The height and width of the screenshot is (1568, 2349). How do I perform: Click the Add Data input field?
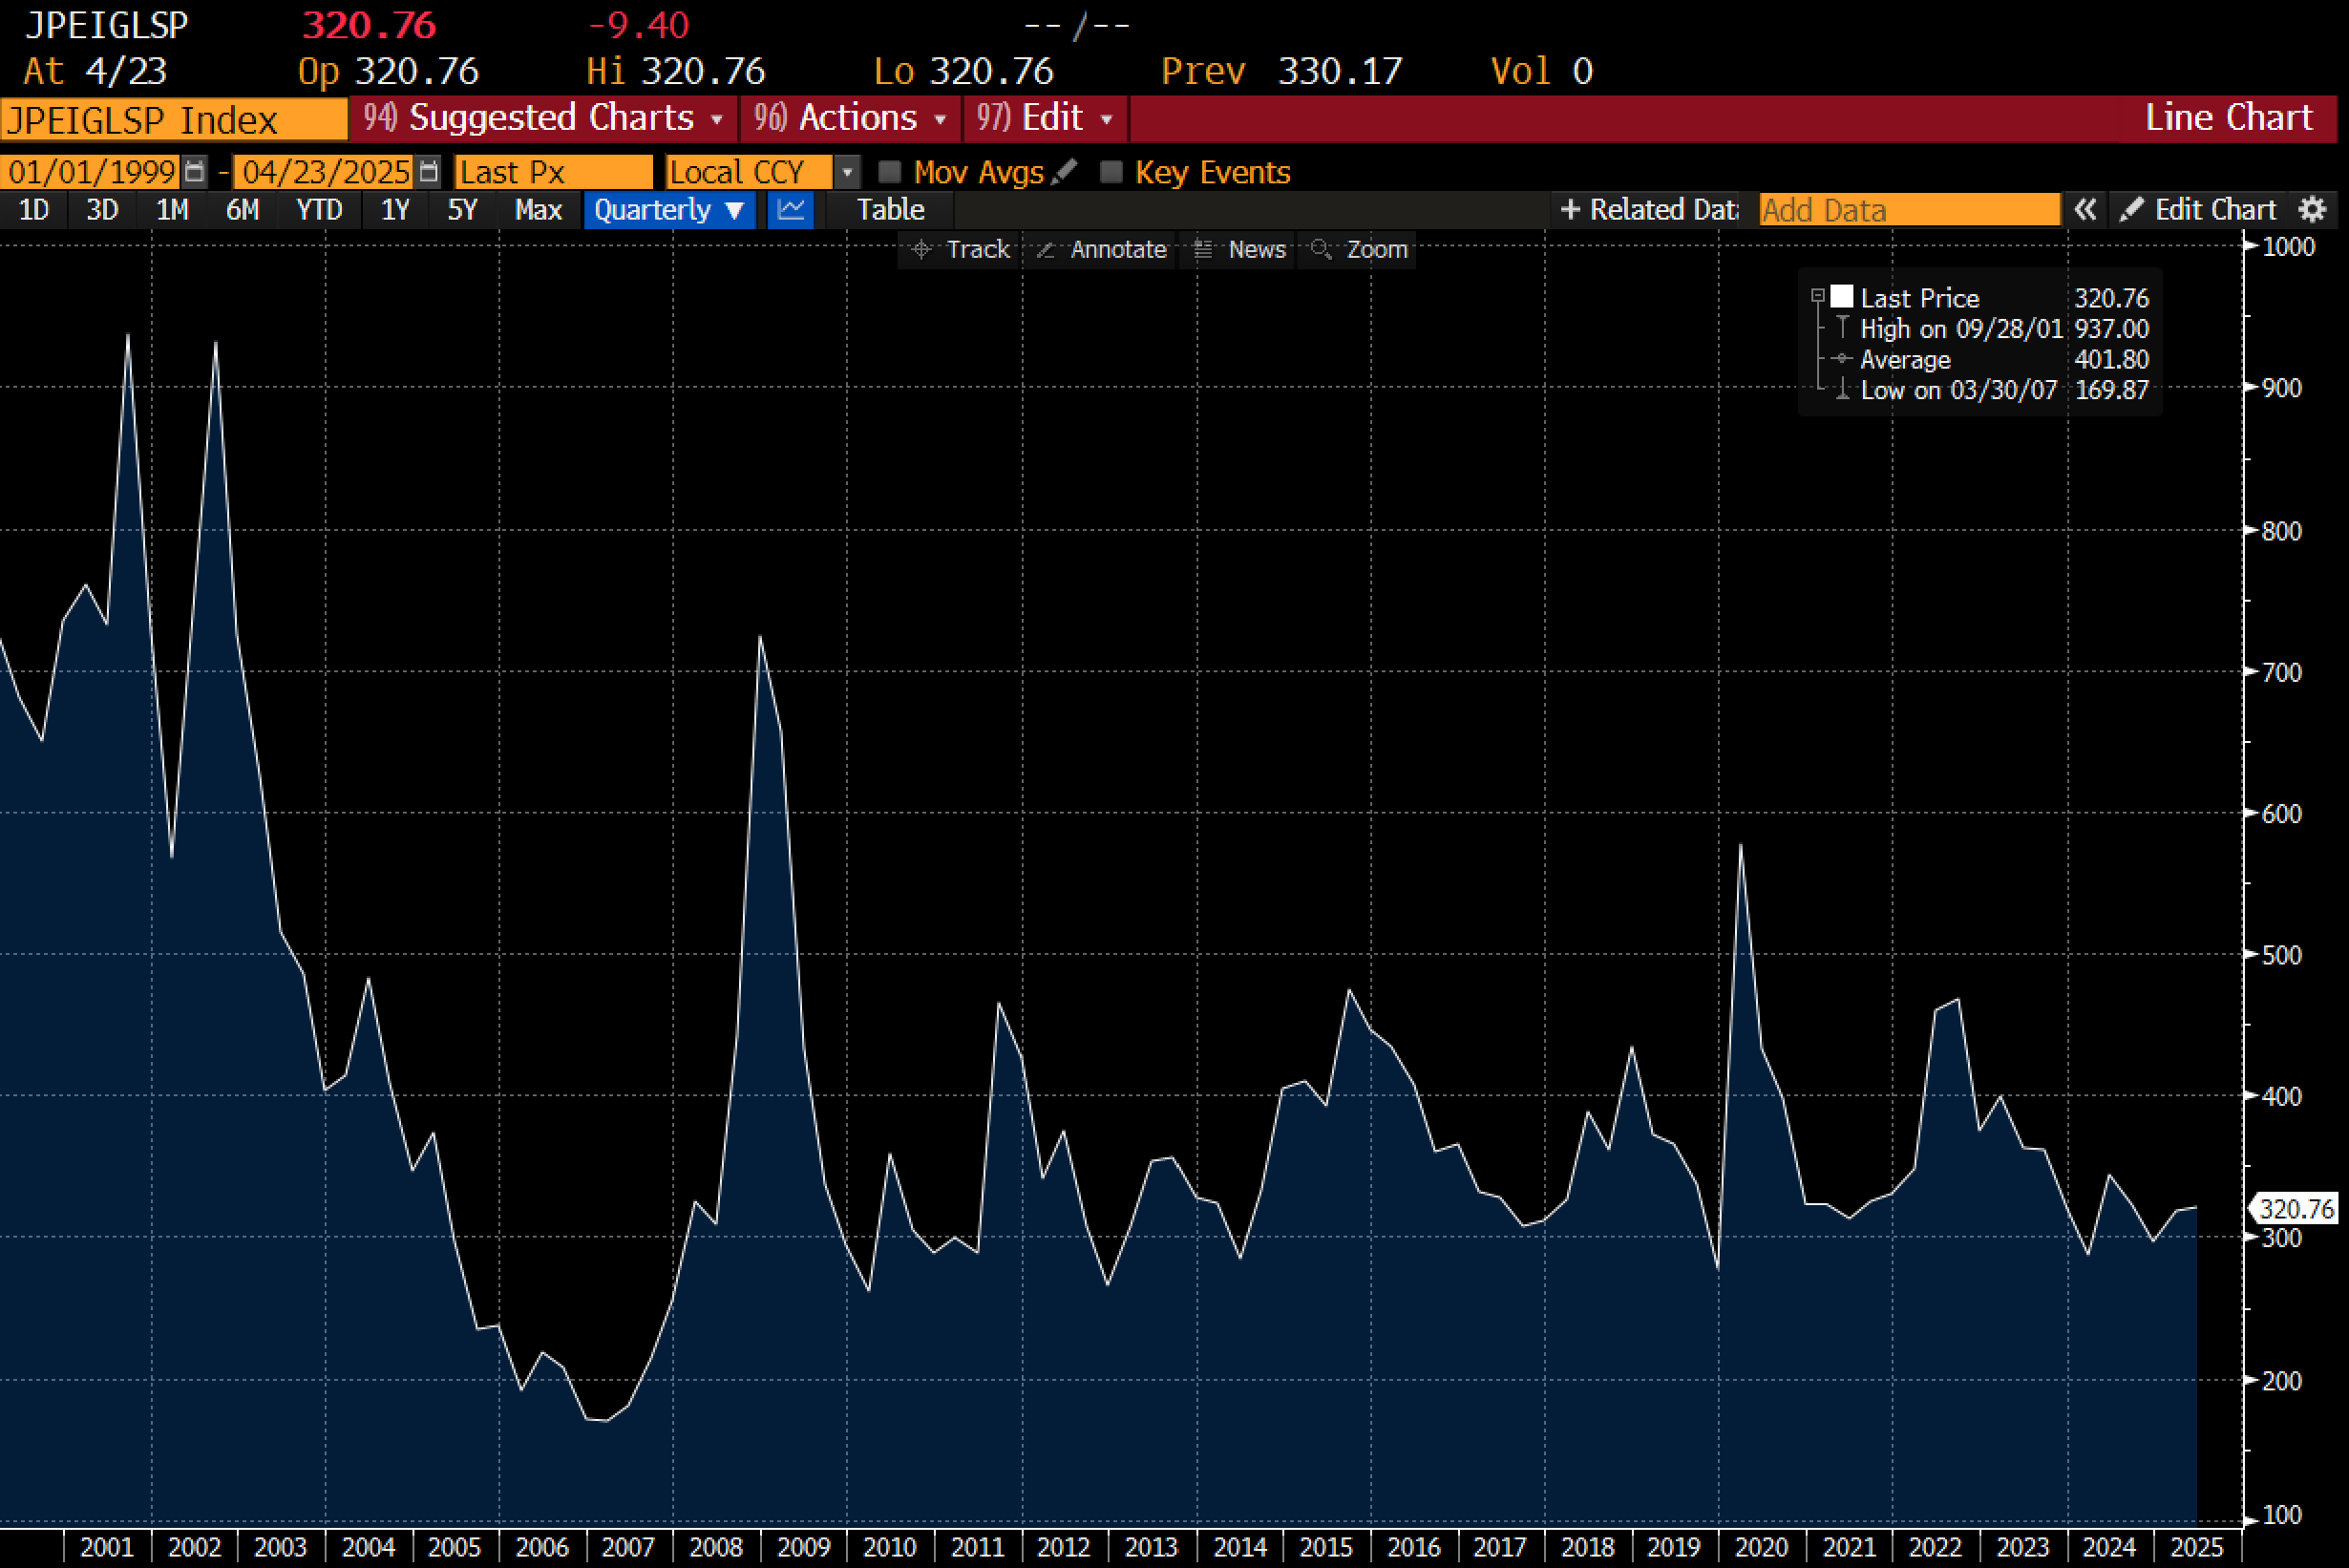click(x=1909, y=210)
